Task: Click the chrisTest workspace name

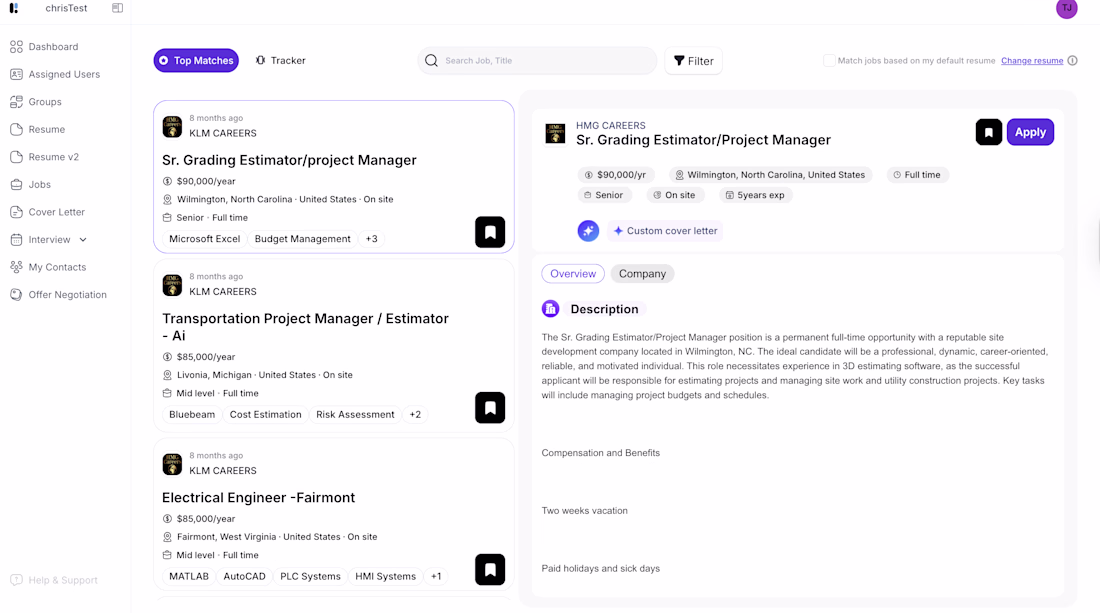Action: point(66,8)
